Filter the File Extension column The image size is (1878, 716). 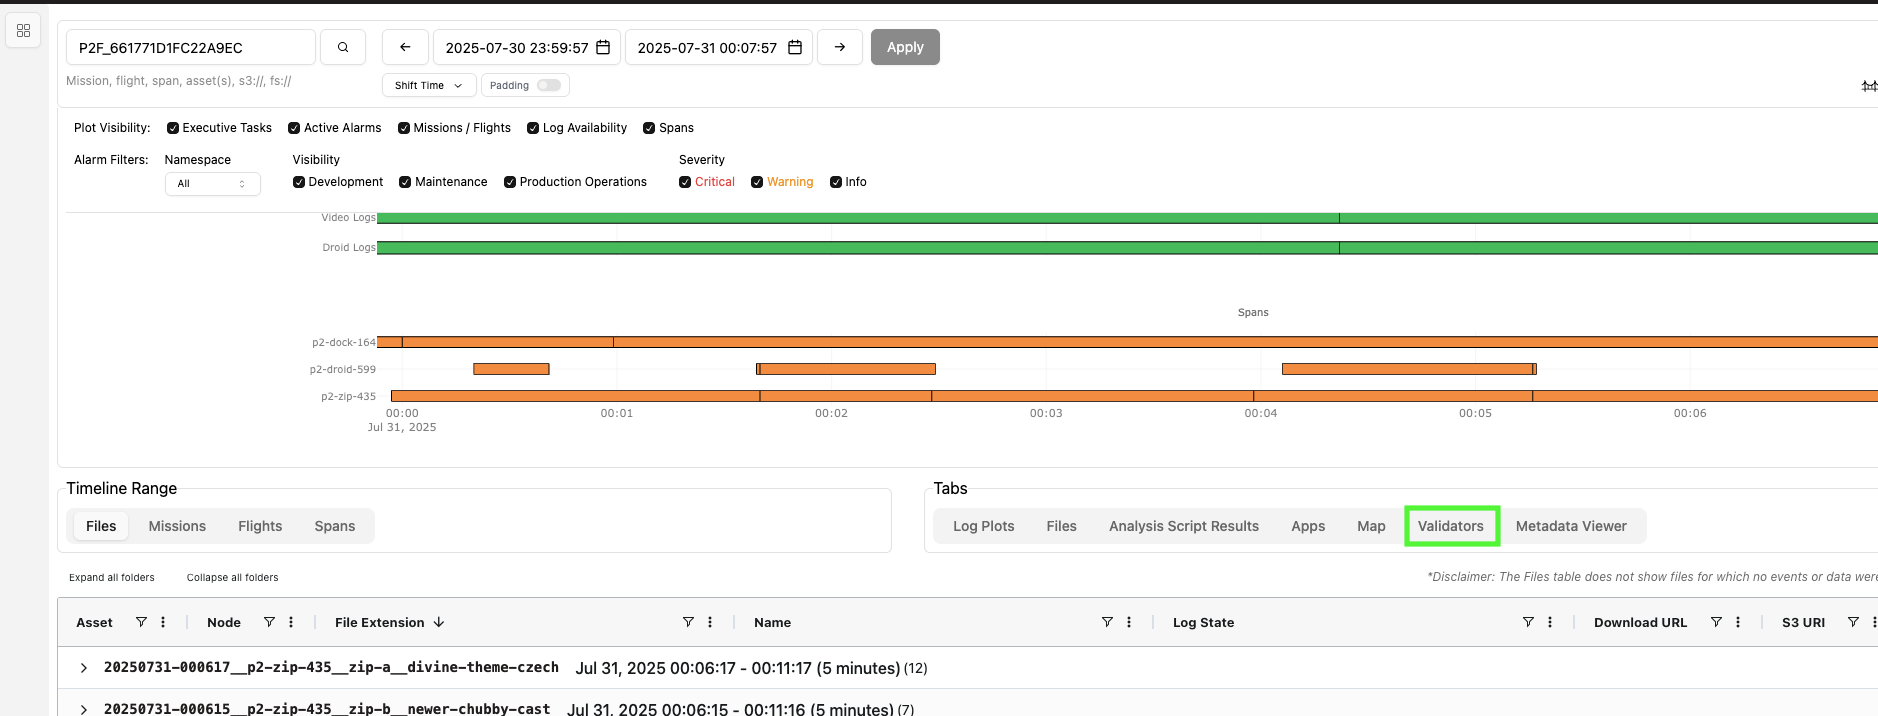point(688,622)
